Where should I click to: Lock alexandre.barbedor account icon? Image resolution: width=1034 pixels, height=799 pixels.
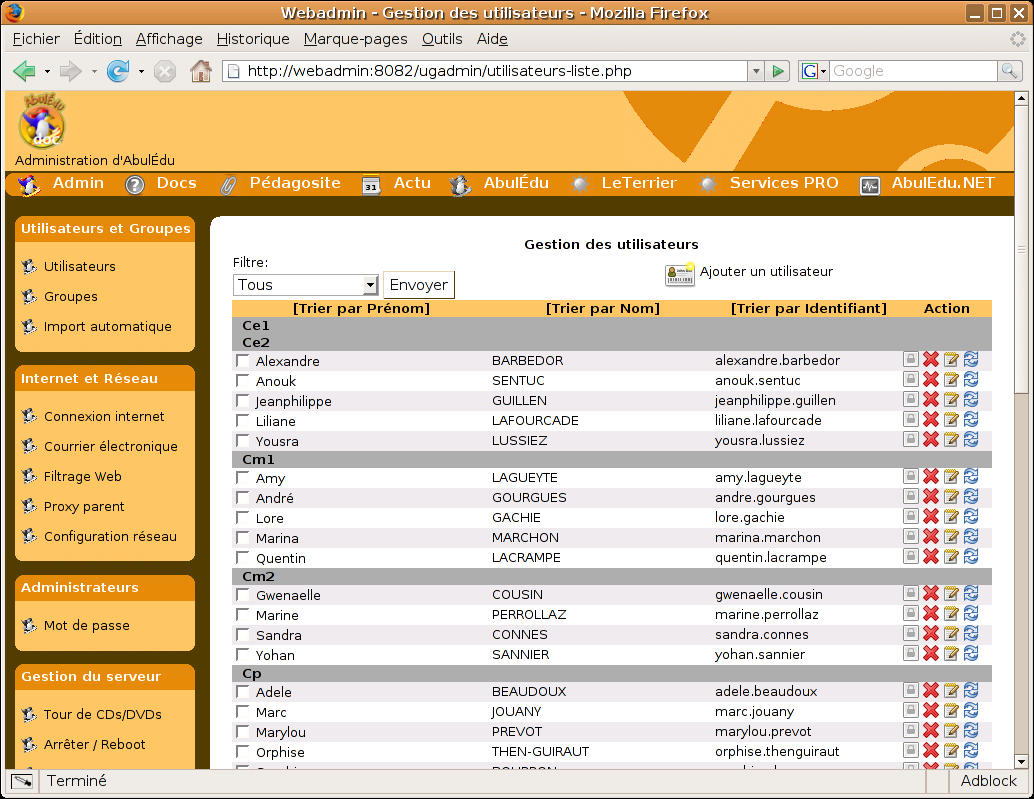tap(911, 359)
